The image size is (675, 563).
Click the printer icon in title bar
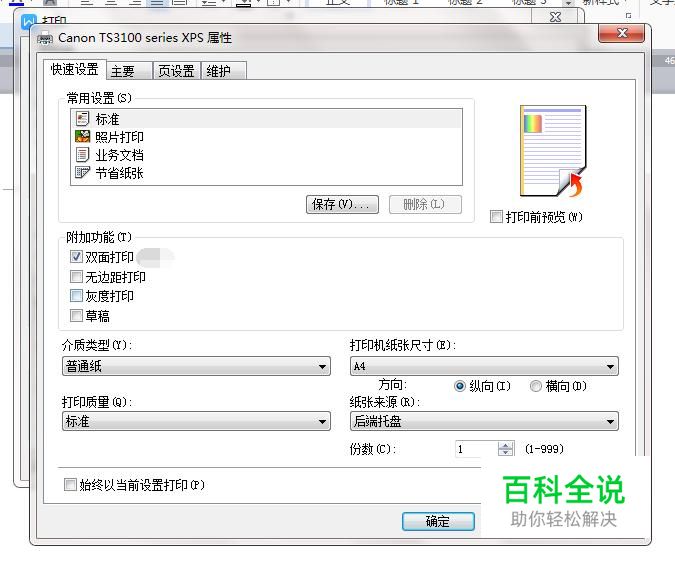[45, 38]
